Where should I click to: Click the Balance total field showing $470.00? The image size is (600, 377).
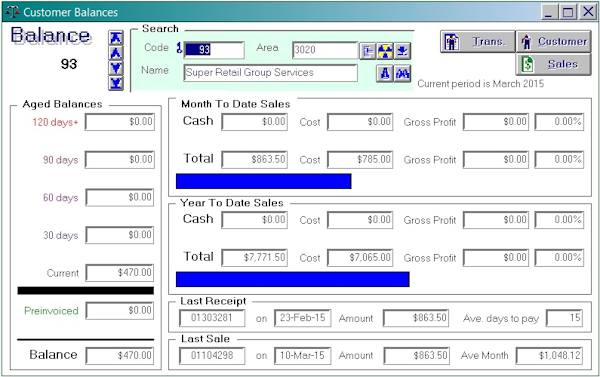[x=120, y=356]
